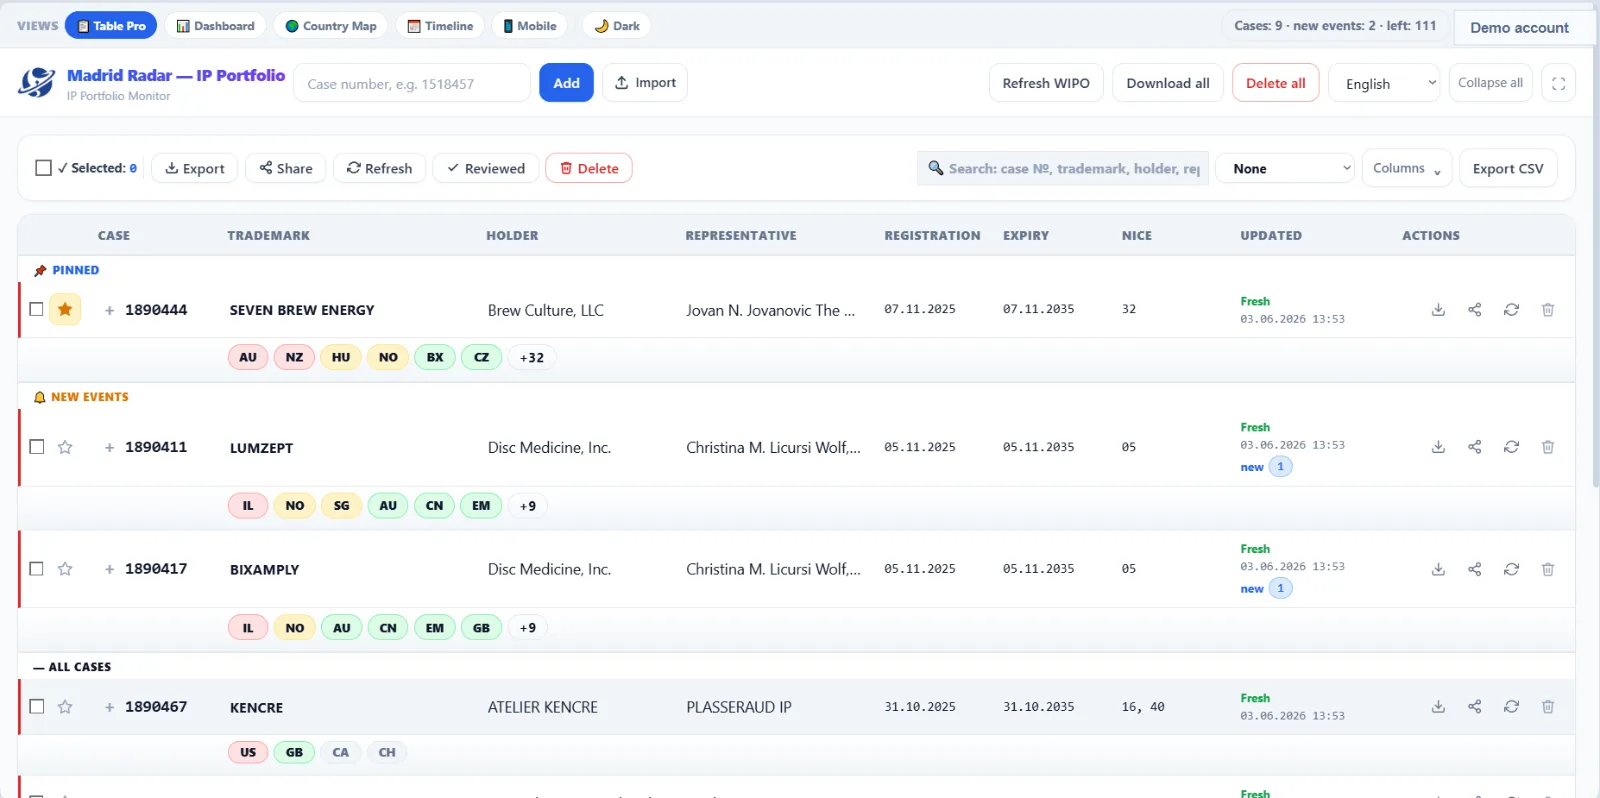The width and height of the screenshot is (1600, 798).
Task: Download the SEVEN BREW ENERGY case row
Action: 1438,310
